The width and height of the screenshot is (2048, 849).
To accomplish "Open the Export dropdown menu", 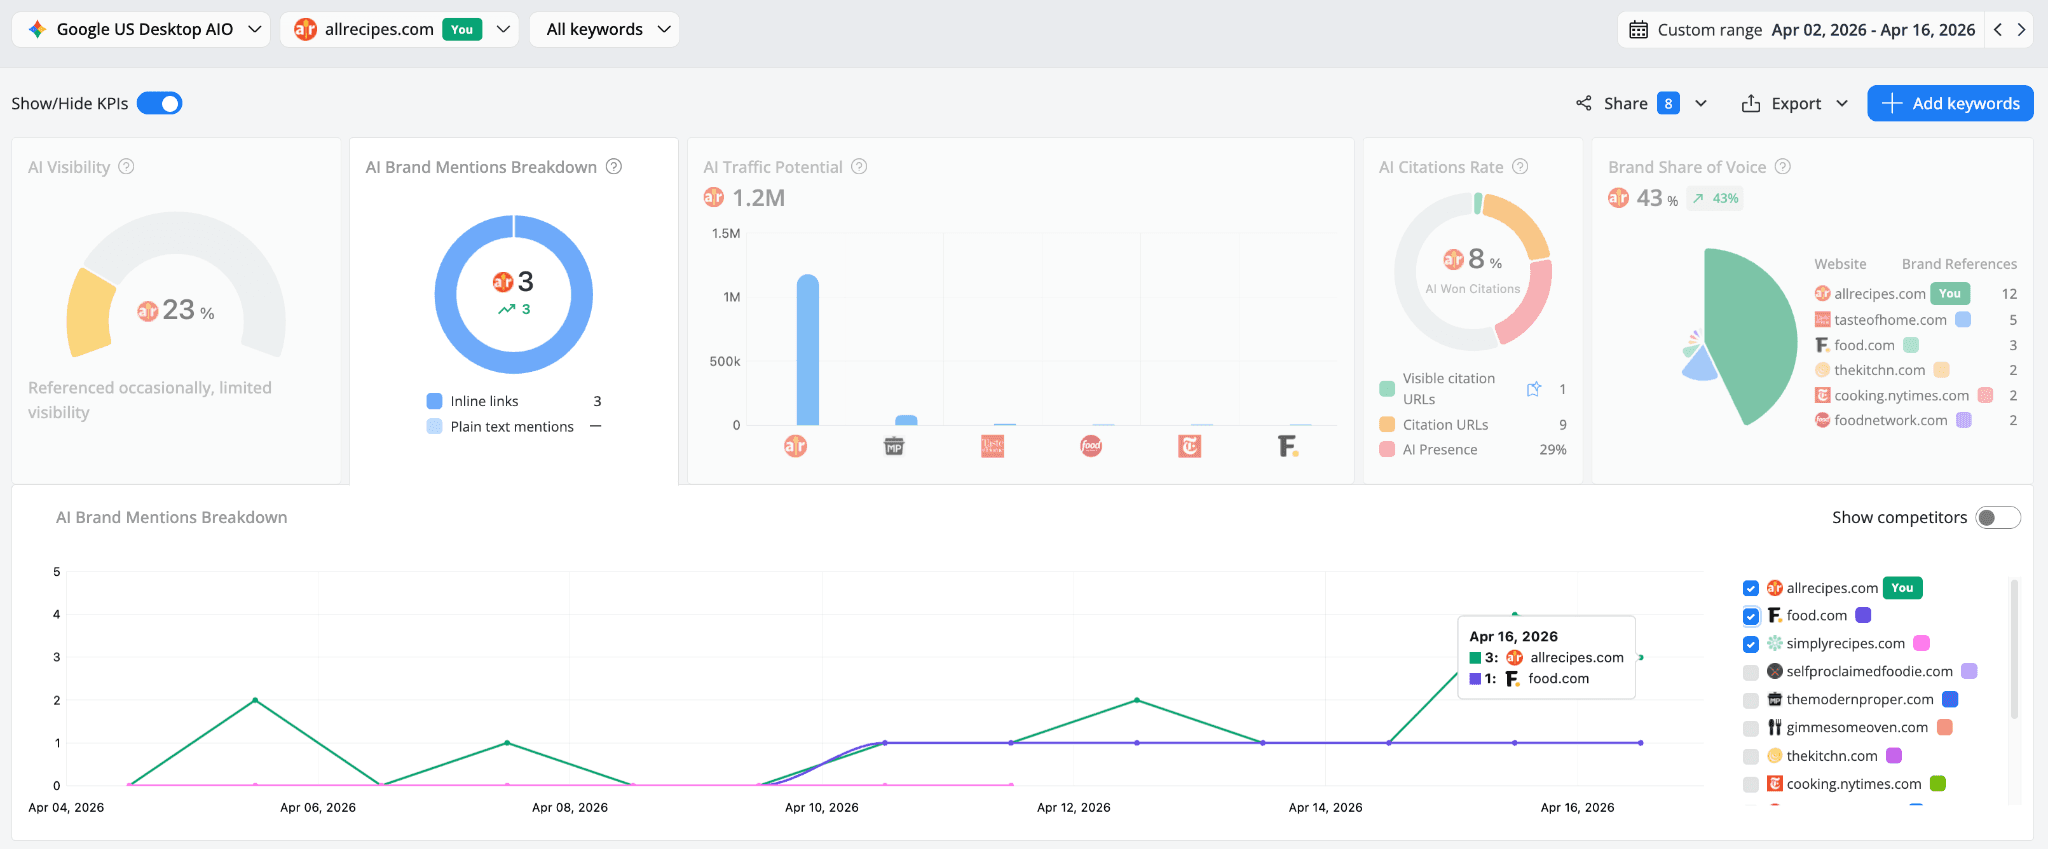I will (1795, 104).
